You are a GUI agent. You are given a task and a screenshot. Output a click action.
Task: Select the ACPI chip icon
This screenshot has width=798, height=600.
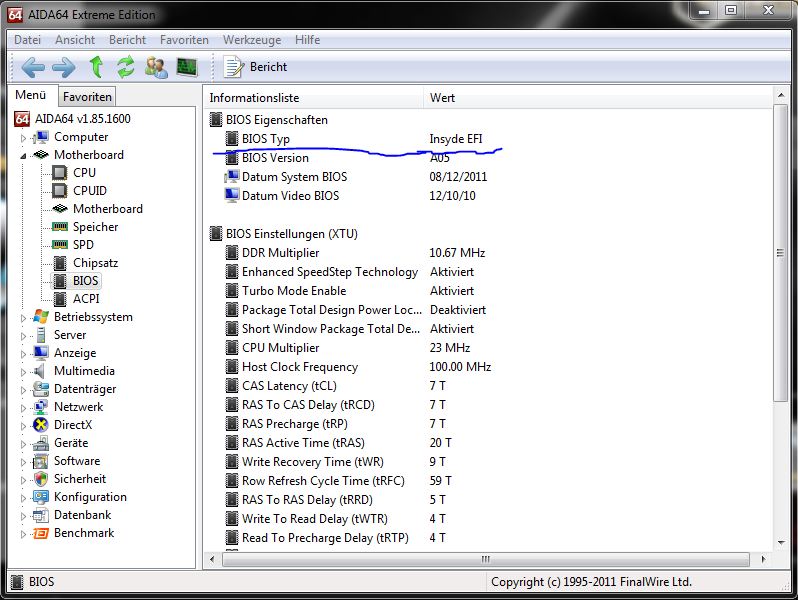pos(60,299)
